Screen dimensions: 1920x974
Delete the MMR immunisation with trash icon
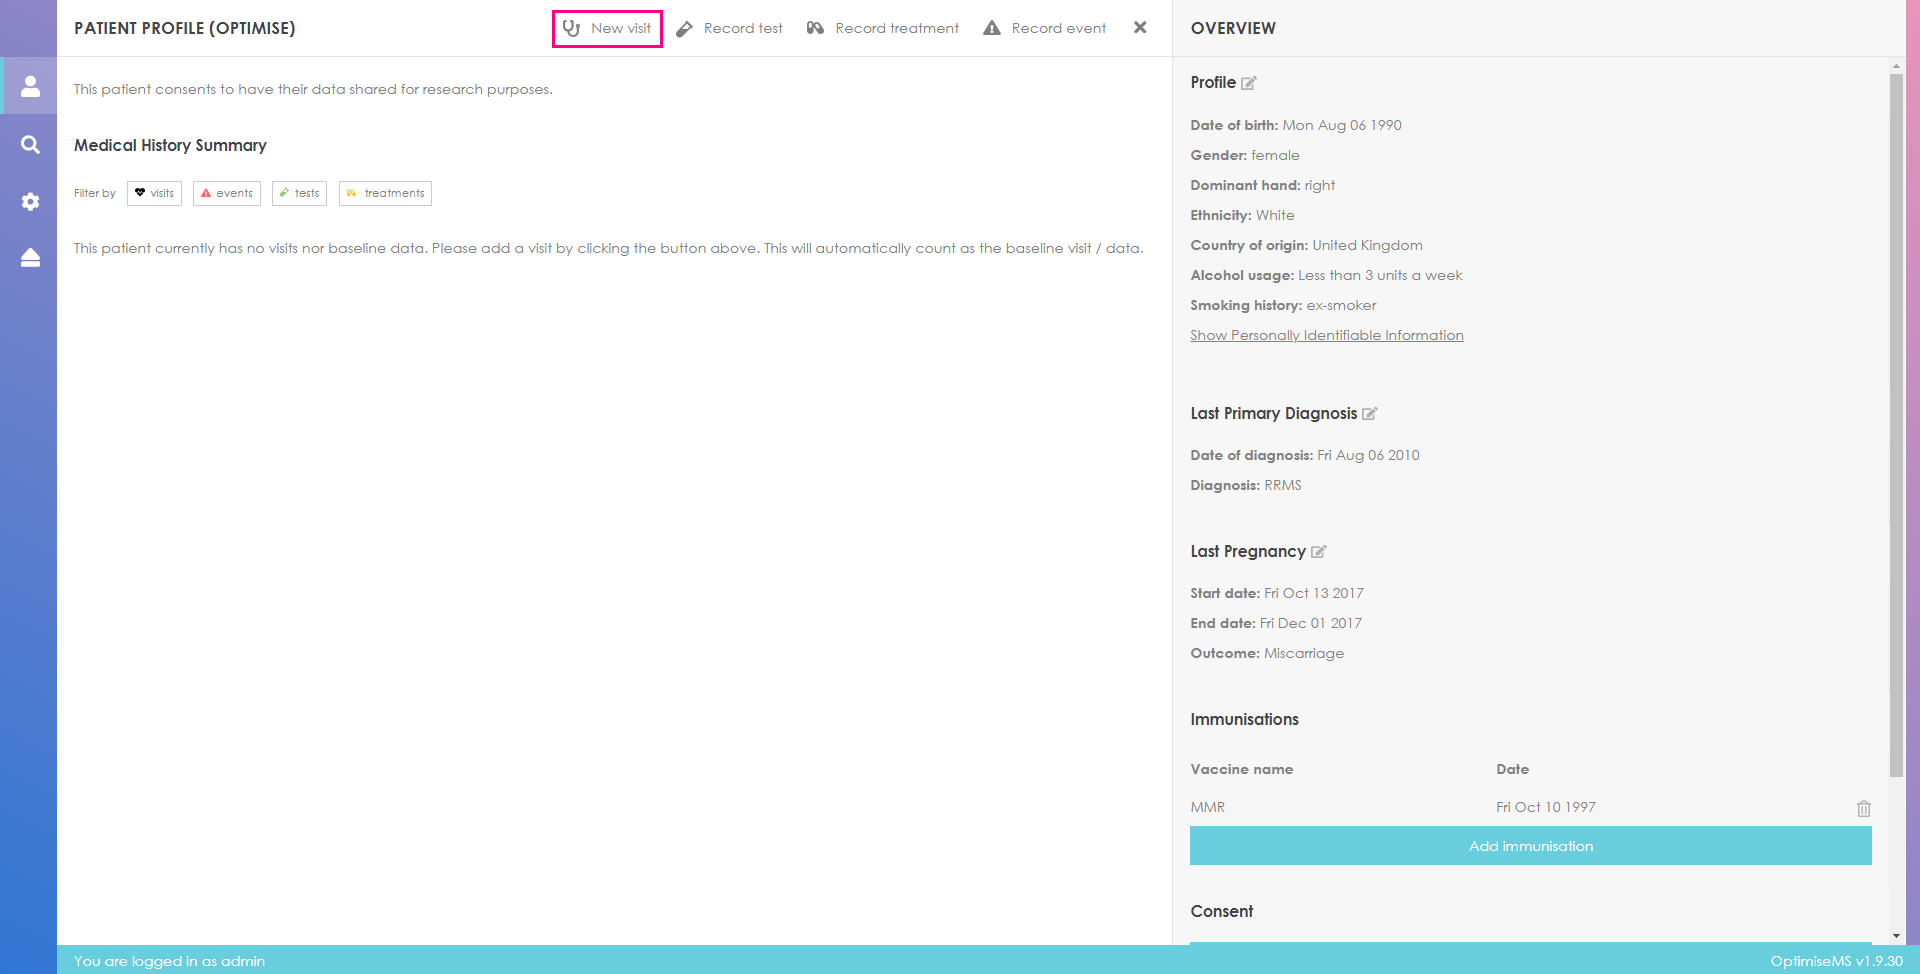coord(1864,808)
